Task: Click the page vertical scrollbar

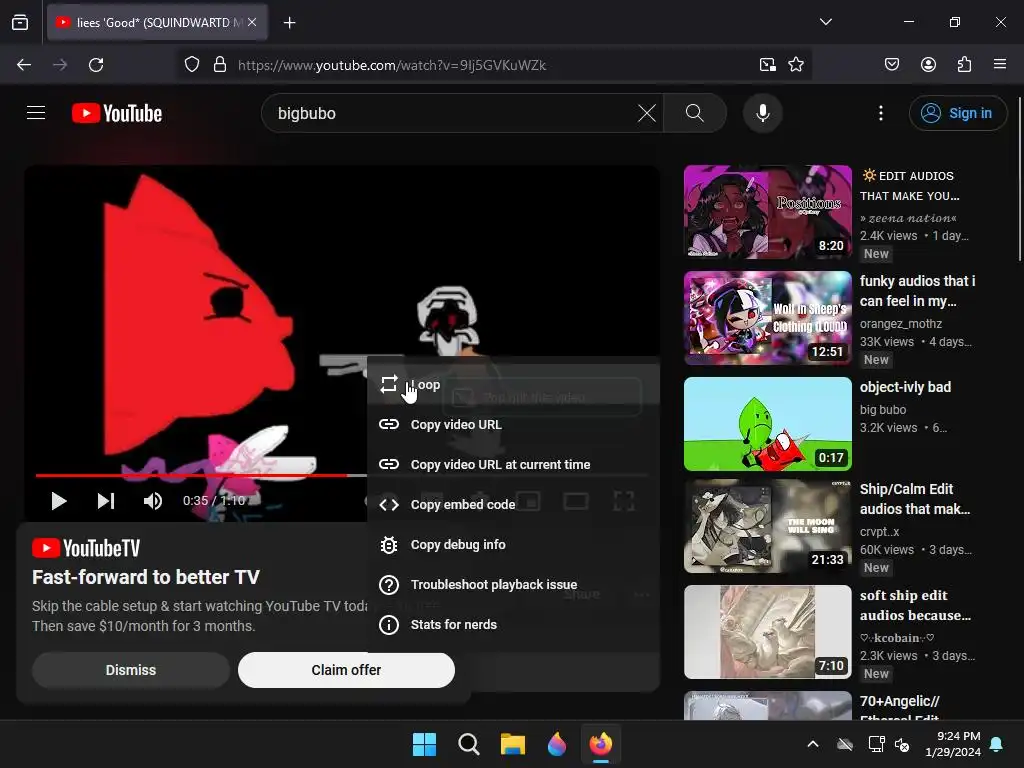Action: (1019, 180)
